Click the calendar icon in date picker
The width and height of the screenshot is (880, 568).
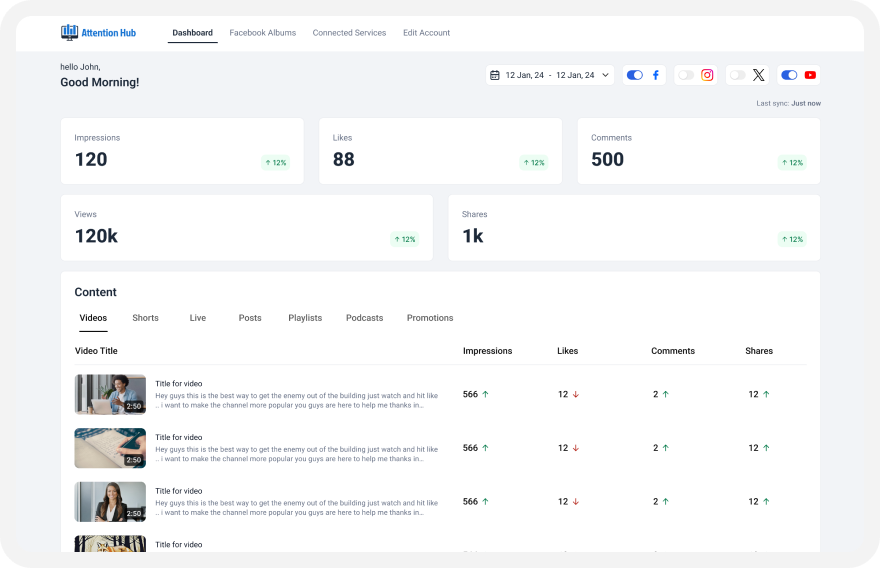tap(495, 75)
